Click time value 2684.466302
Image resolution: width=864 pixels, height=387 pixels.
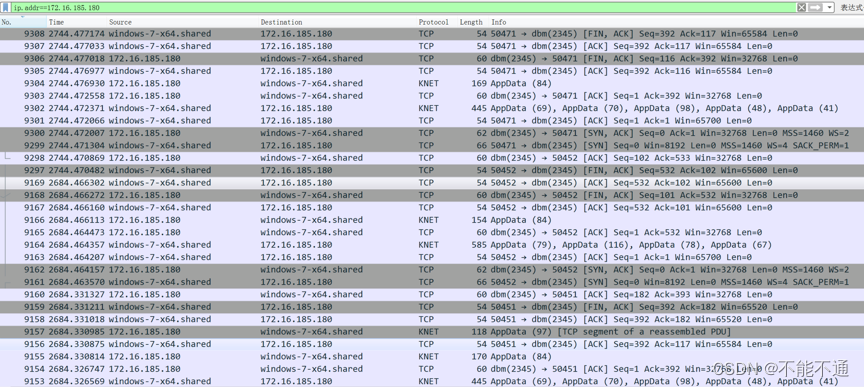tap(77, 182)
